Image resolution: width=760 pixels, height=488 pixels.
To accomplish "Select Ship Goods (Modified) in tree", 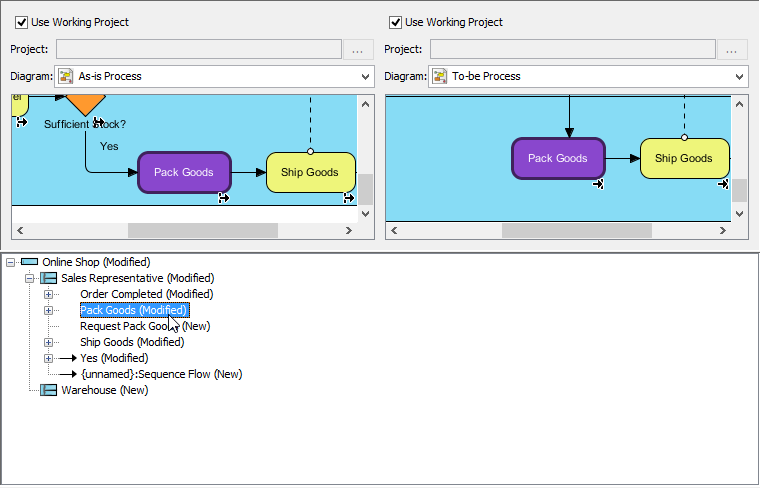I will click(x=132, y=342).
